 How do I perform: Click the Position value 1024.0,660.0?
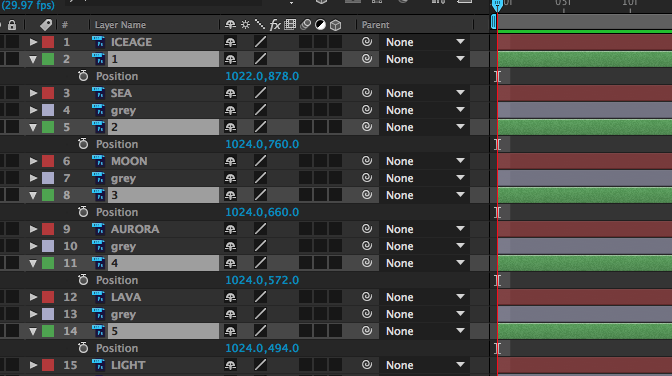(x=262, y=212)
